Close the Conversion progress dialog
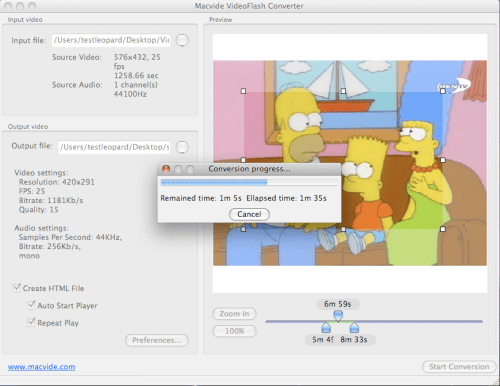 [166, 169]
